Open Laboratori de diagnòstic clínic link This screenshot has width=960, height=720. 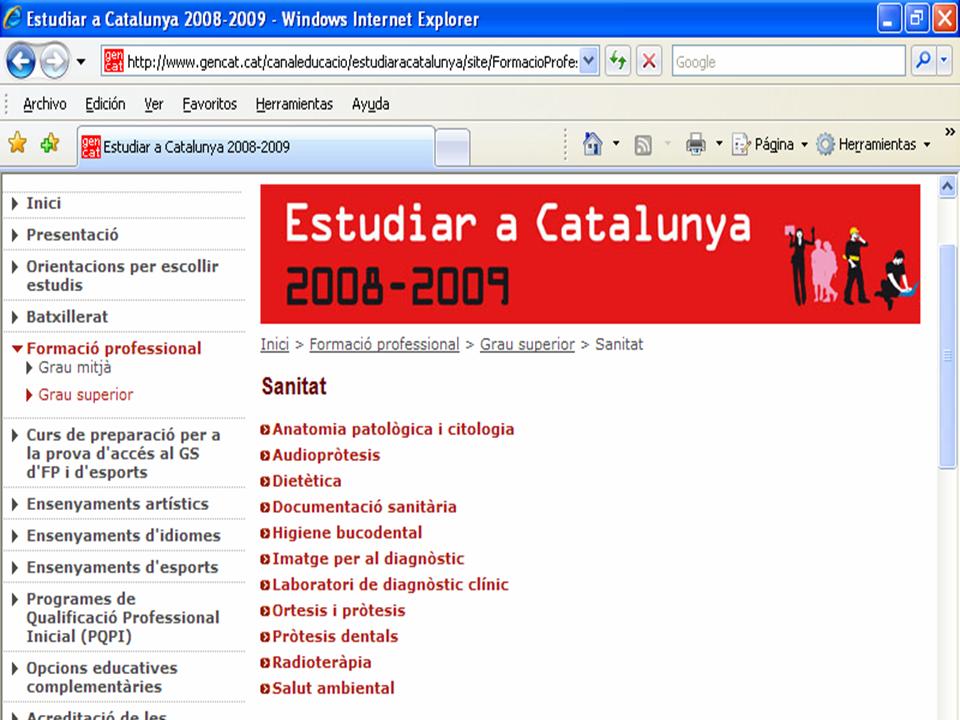(x=390, y=585)
